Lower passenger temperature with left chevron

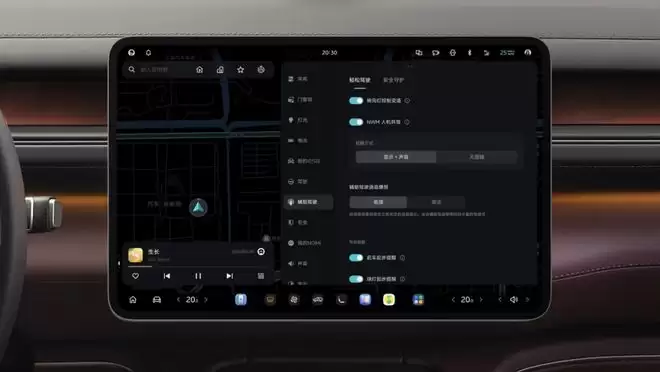pos(453,300)
